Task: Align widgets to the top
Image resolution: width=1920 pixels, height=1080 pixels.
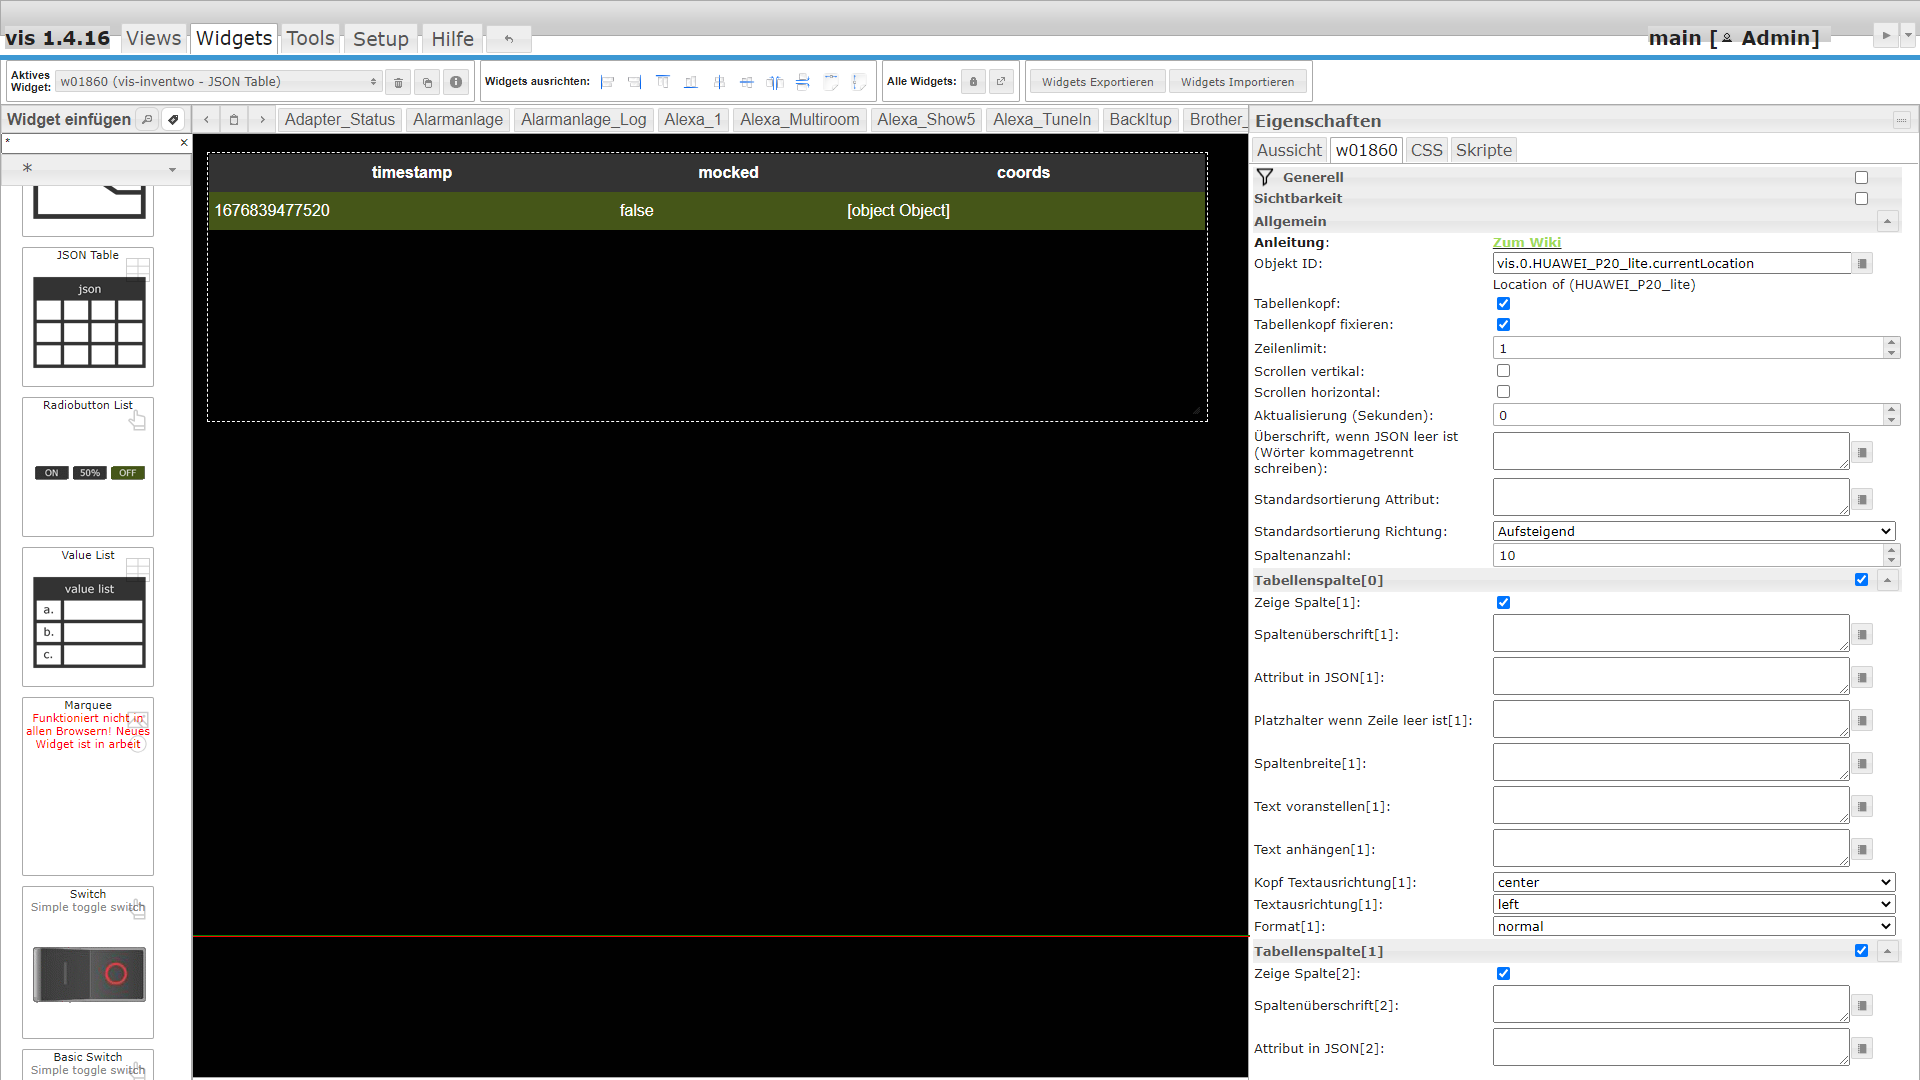Action: pyautogui.click(x=663, y=82)
